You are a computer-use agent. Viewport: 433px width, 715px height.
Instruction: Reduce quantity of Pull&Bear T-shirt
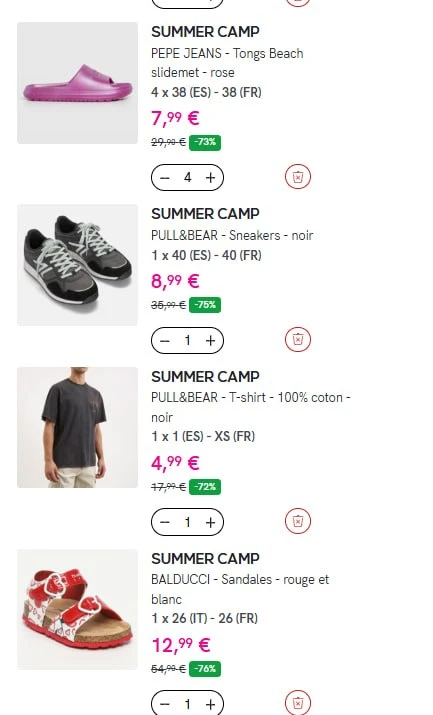coord(165,522)
